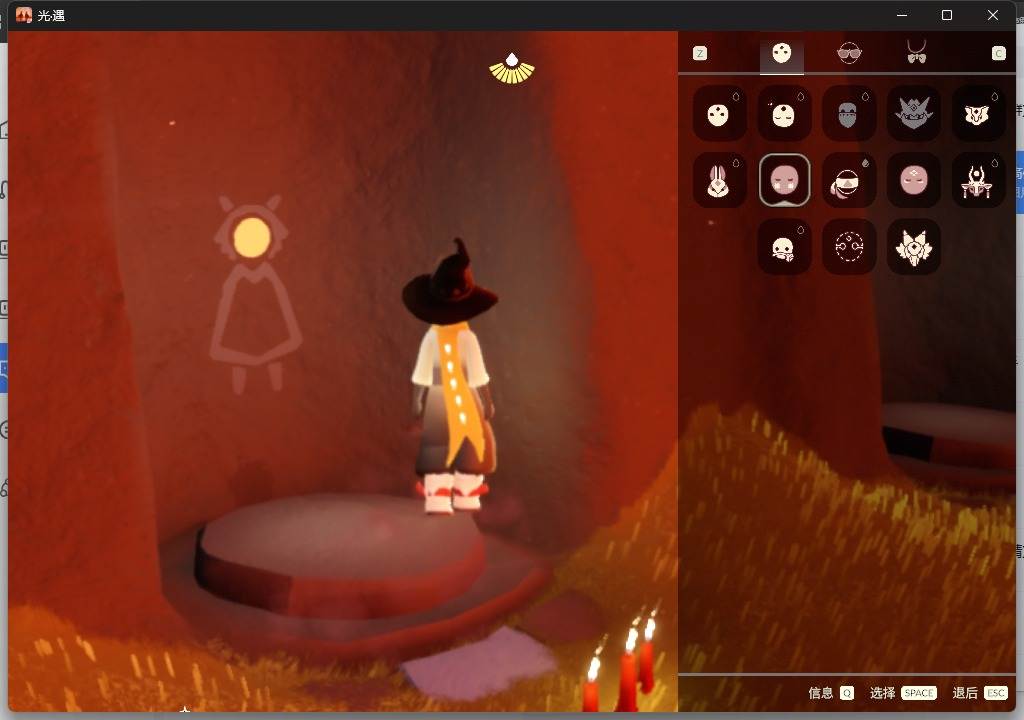
Task: Select the rabbit mask
Action: click(719, 180)
